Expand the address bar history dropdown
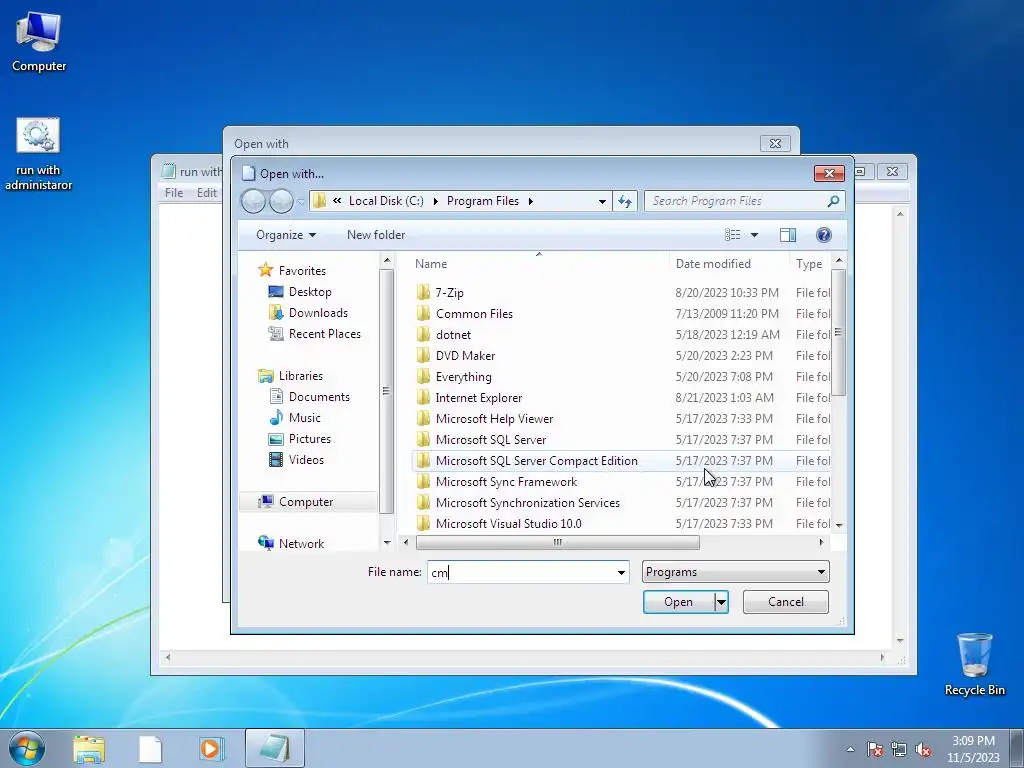The height and width of the screenshot is (768, 1024). 602,201
